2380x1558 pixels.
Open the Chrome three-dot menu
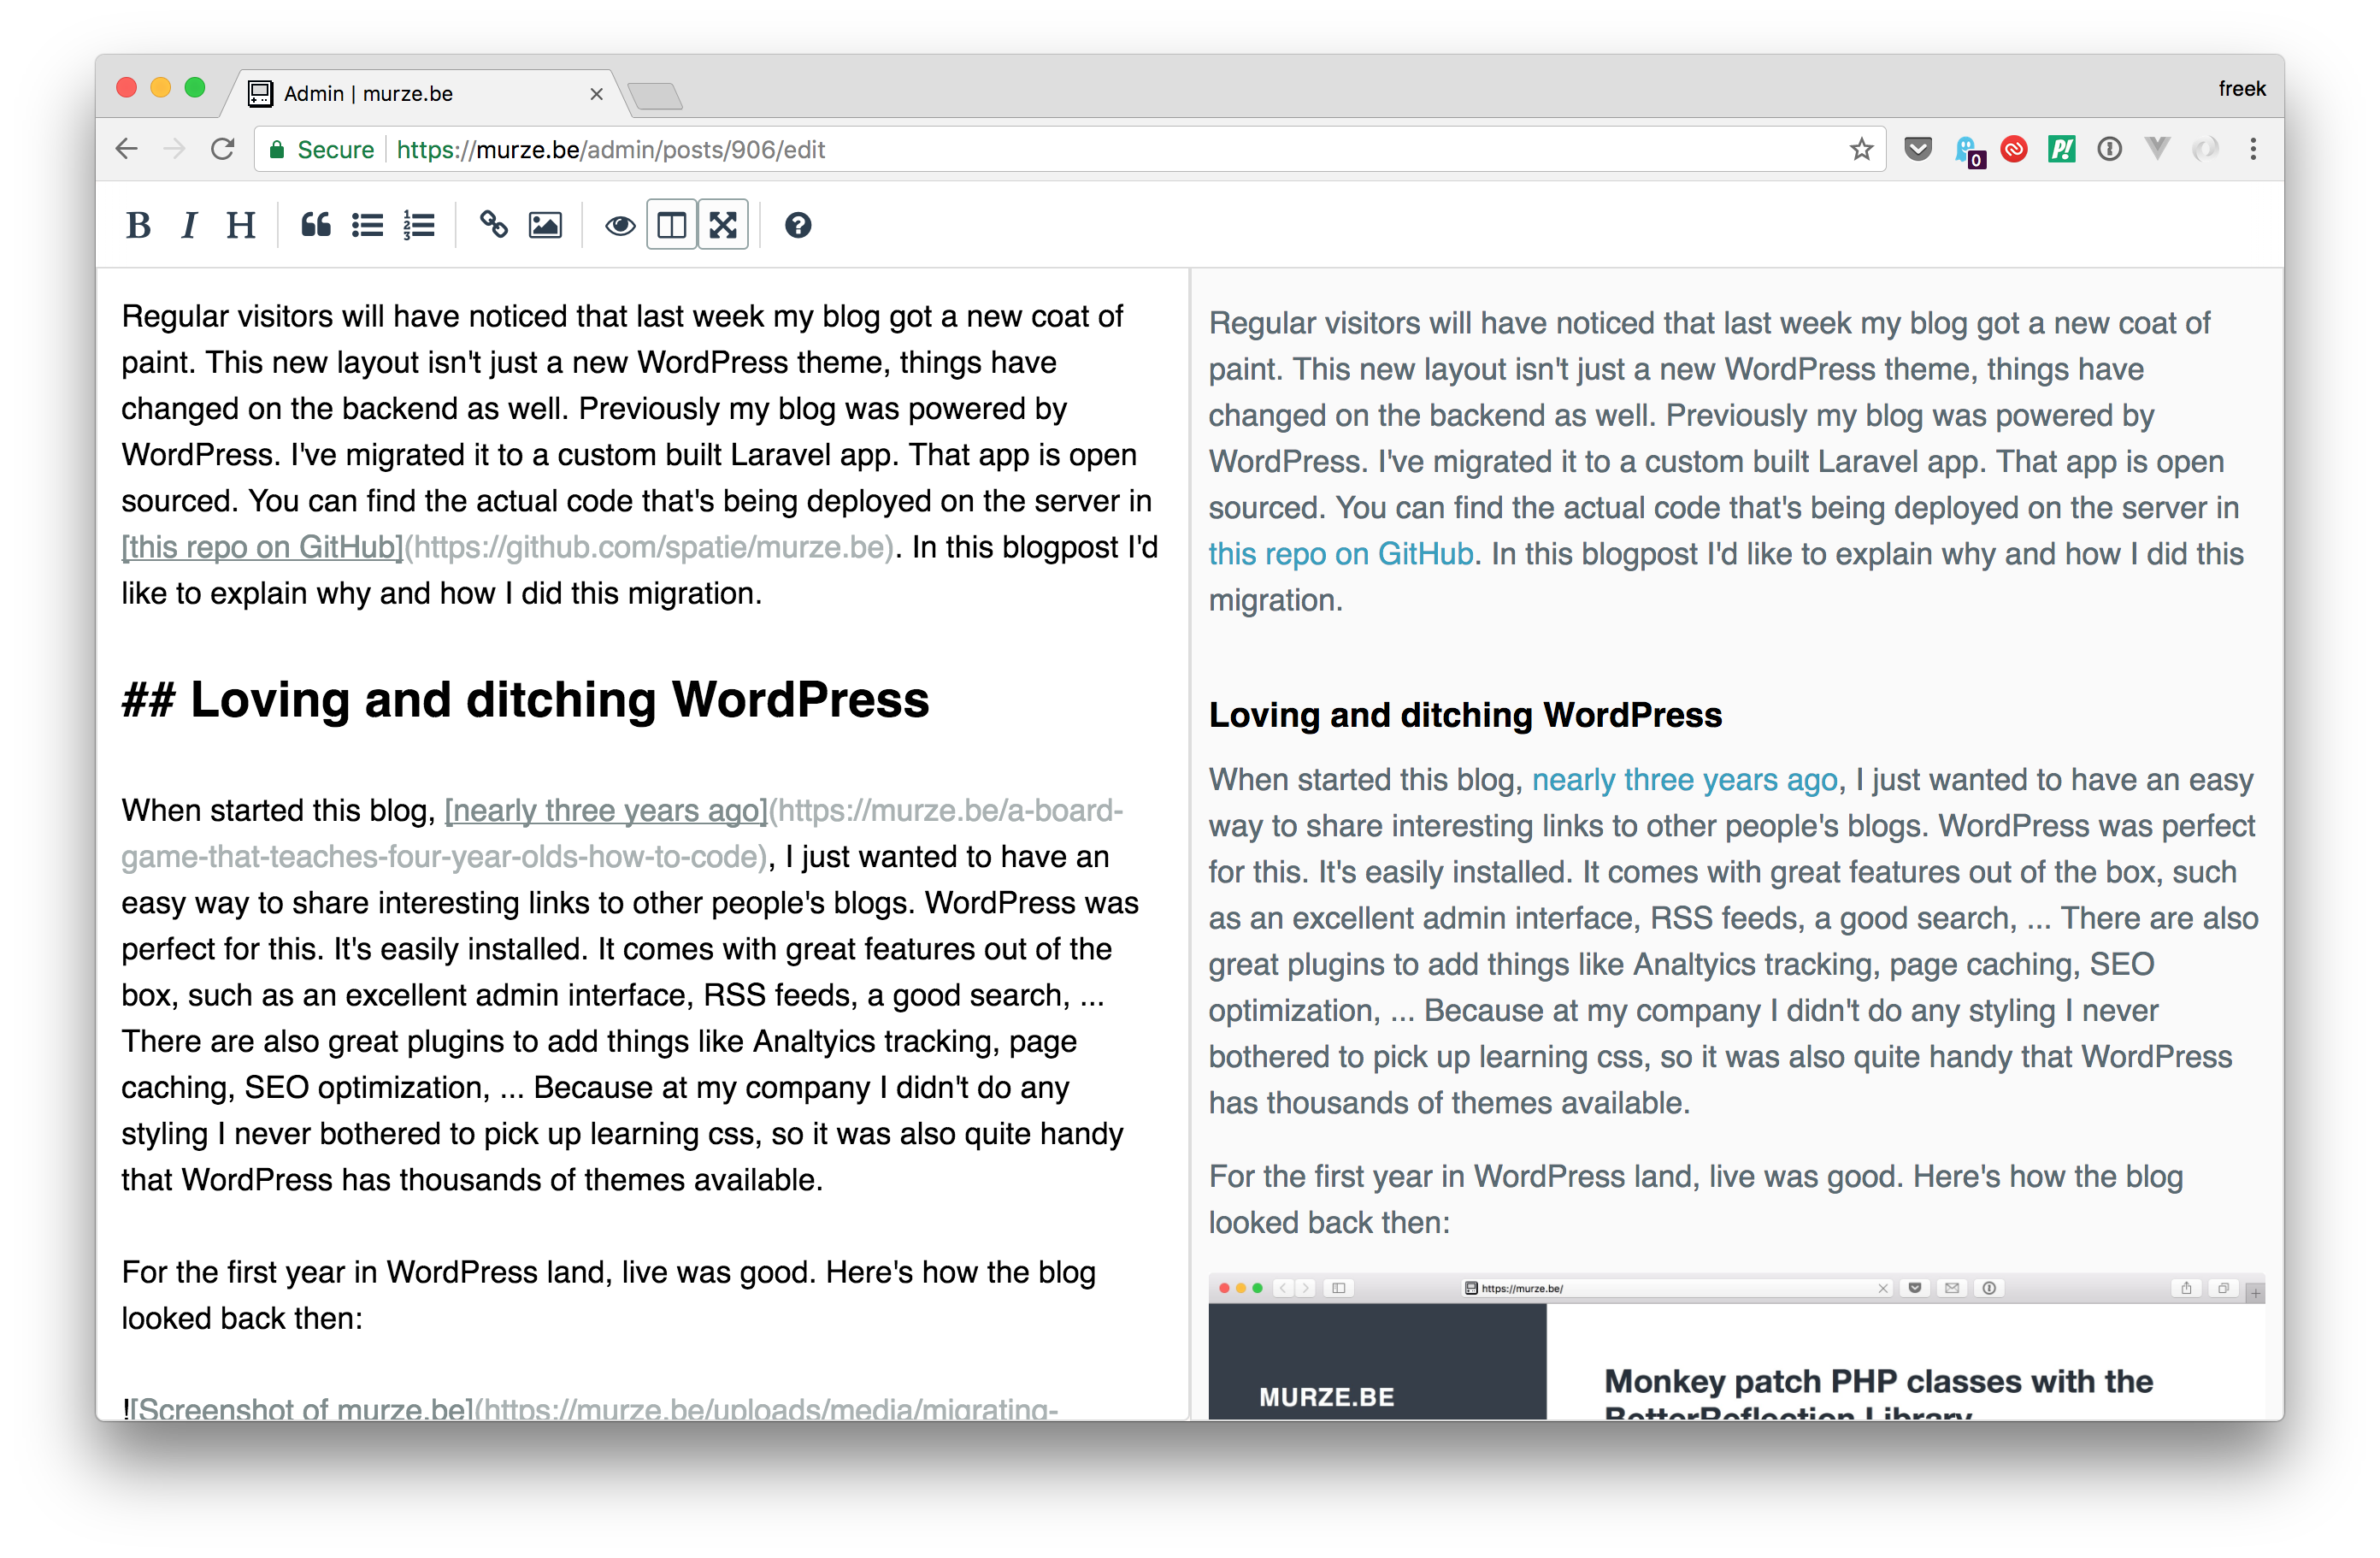(x=2254, y=149)
